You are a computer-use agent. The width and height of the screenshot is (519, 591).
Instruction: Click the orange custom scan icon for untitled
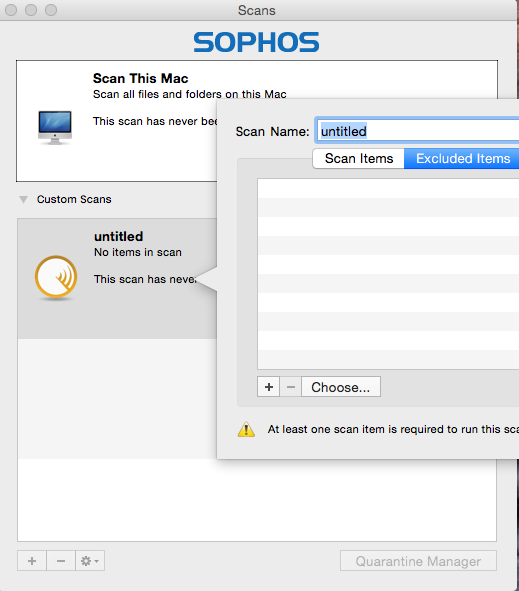point(56,278)
